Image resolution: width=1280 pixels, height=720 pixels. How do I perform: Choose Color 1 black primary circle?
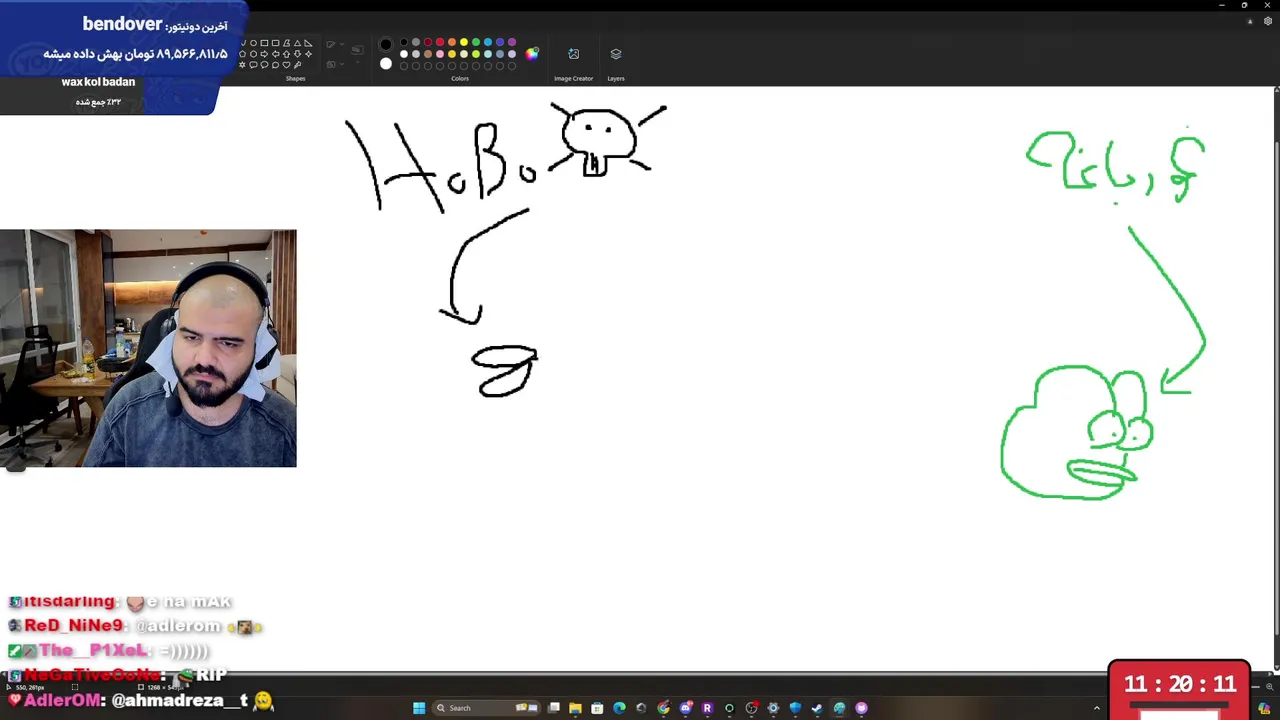click(x=386, y=44)
